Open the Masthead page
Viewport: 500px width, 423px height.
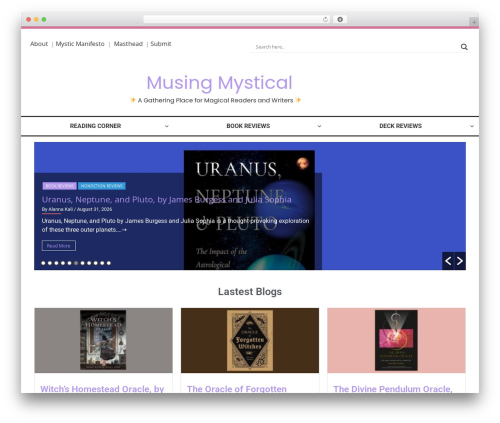coord(128,44)
